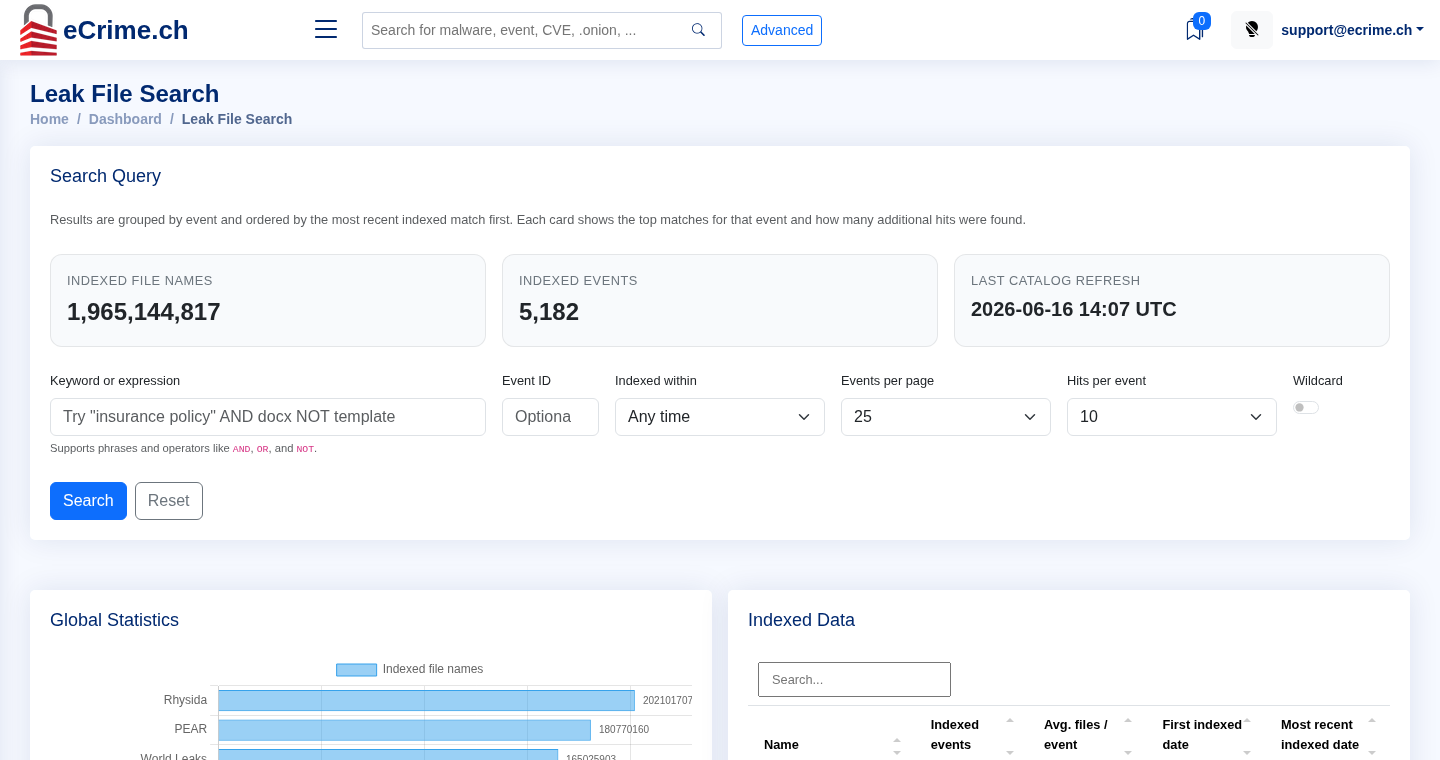Focus the Indexed Data search box
The image size is (1440, 760).
(x=854, y=679)
